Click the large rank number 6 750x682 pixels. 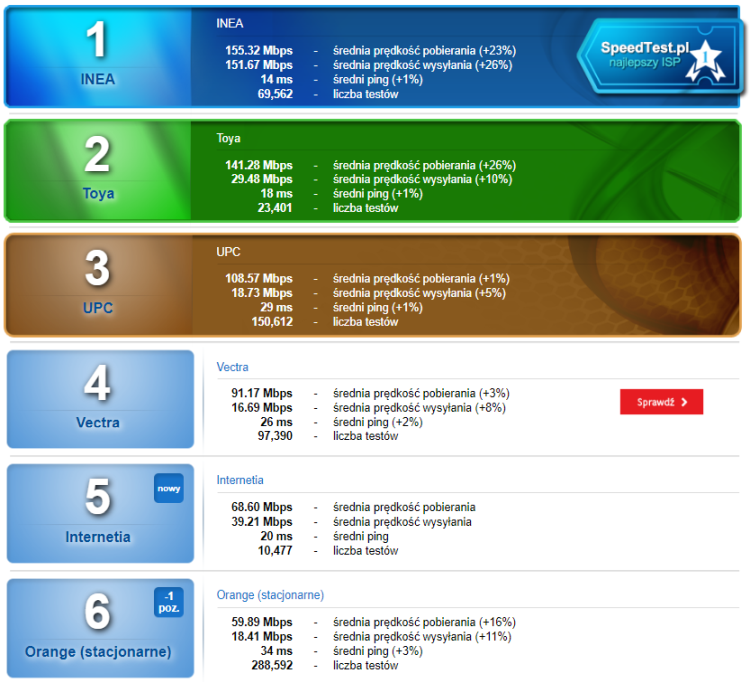coord(97,612)
